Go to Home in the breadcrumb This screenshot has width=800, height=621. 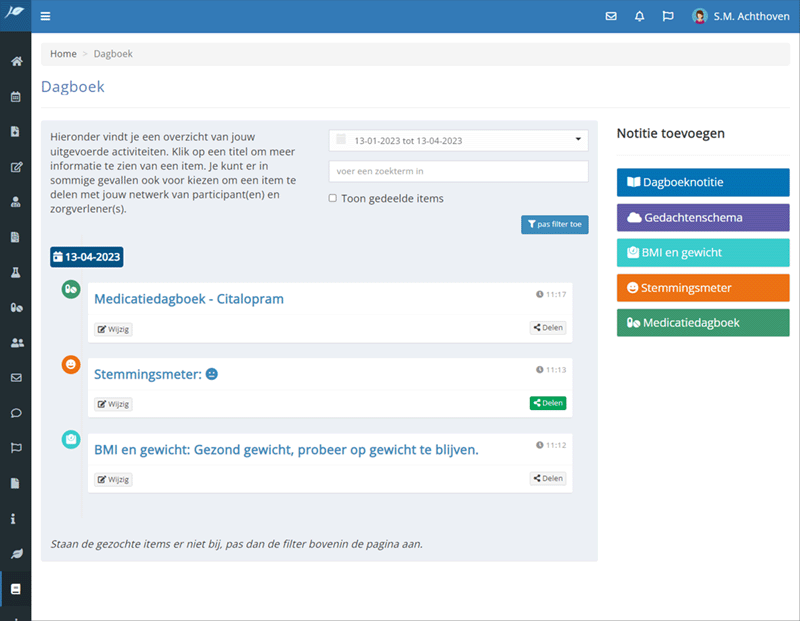[x=63, y=54]
